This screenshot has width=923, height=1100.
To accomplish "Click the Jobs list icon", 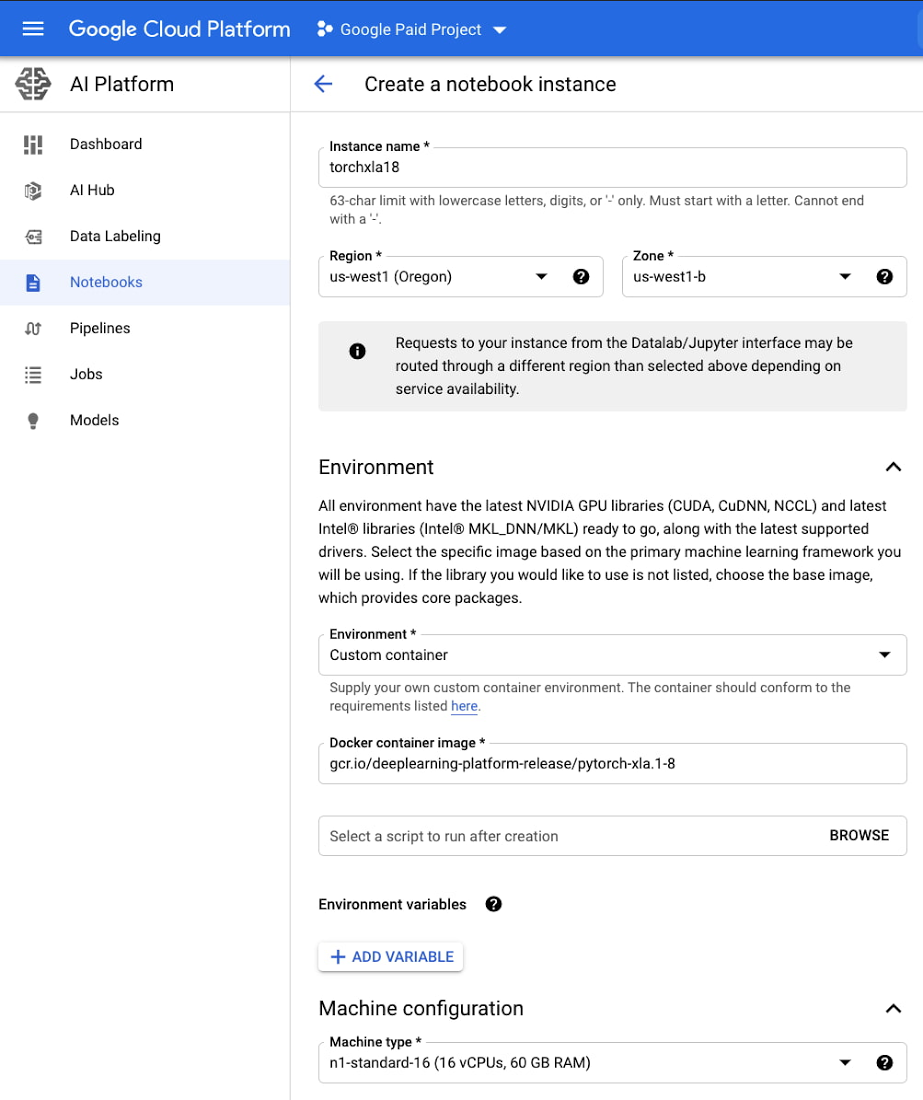I will [x=33, y=375].
